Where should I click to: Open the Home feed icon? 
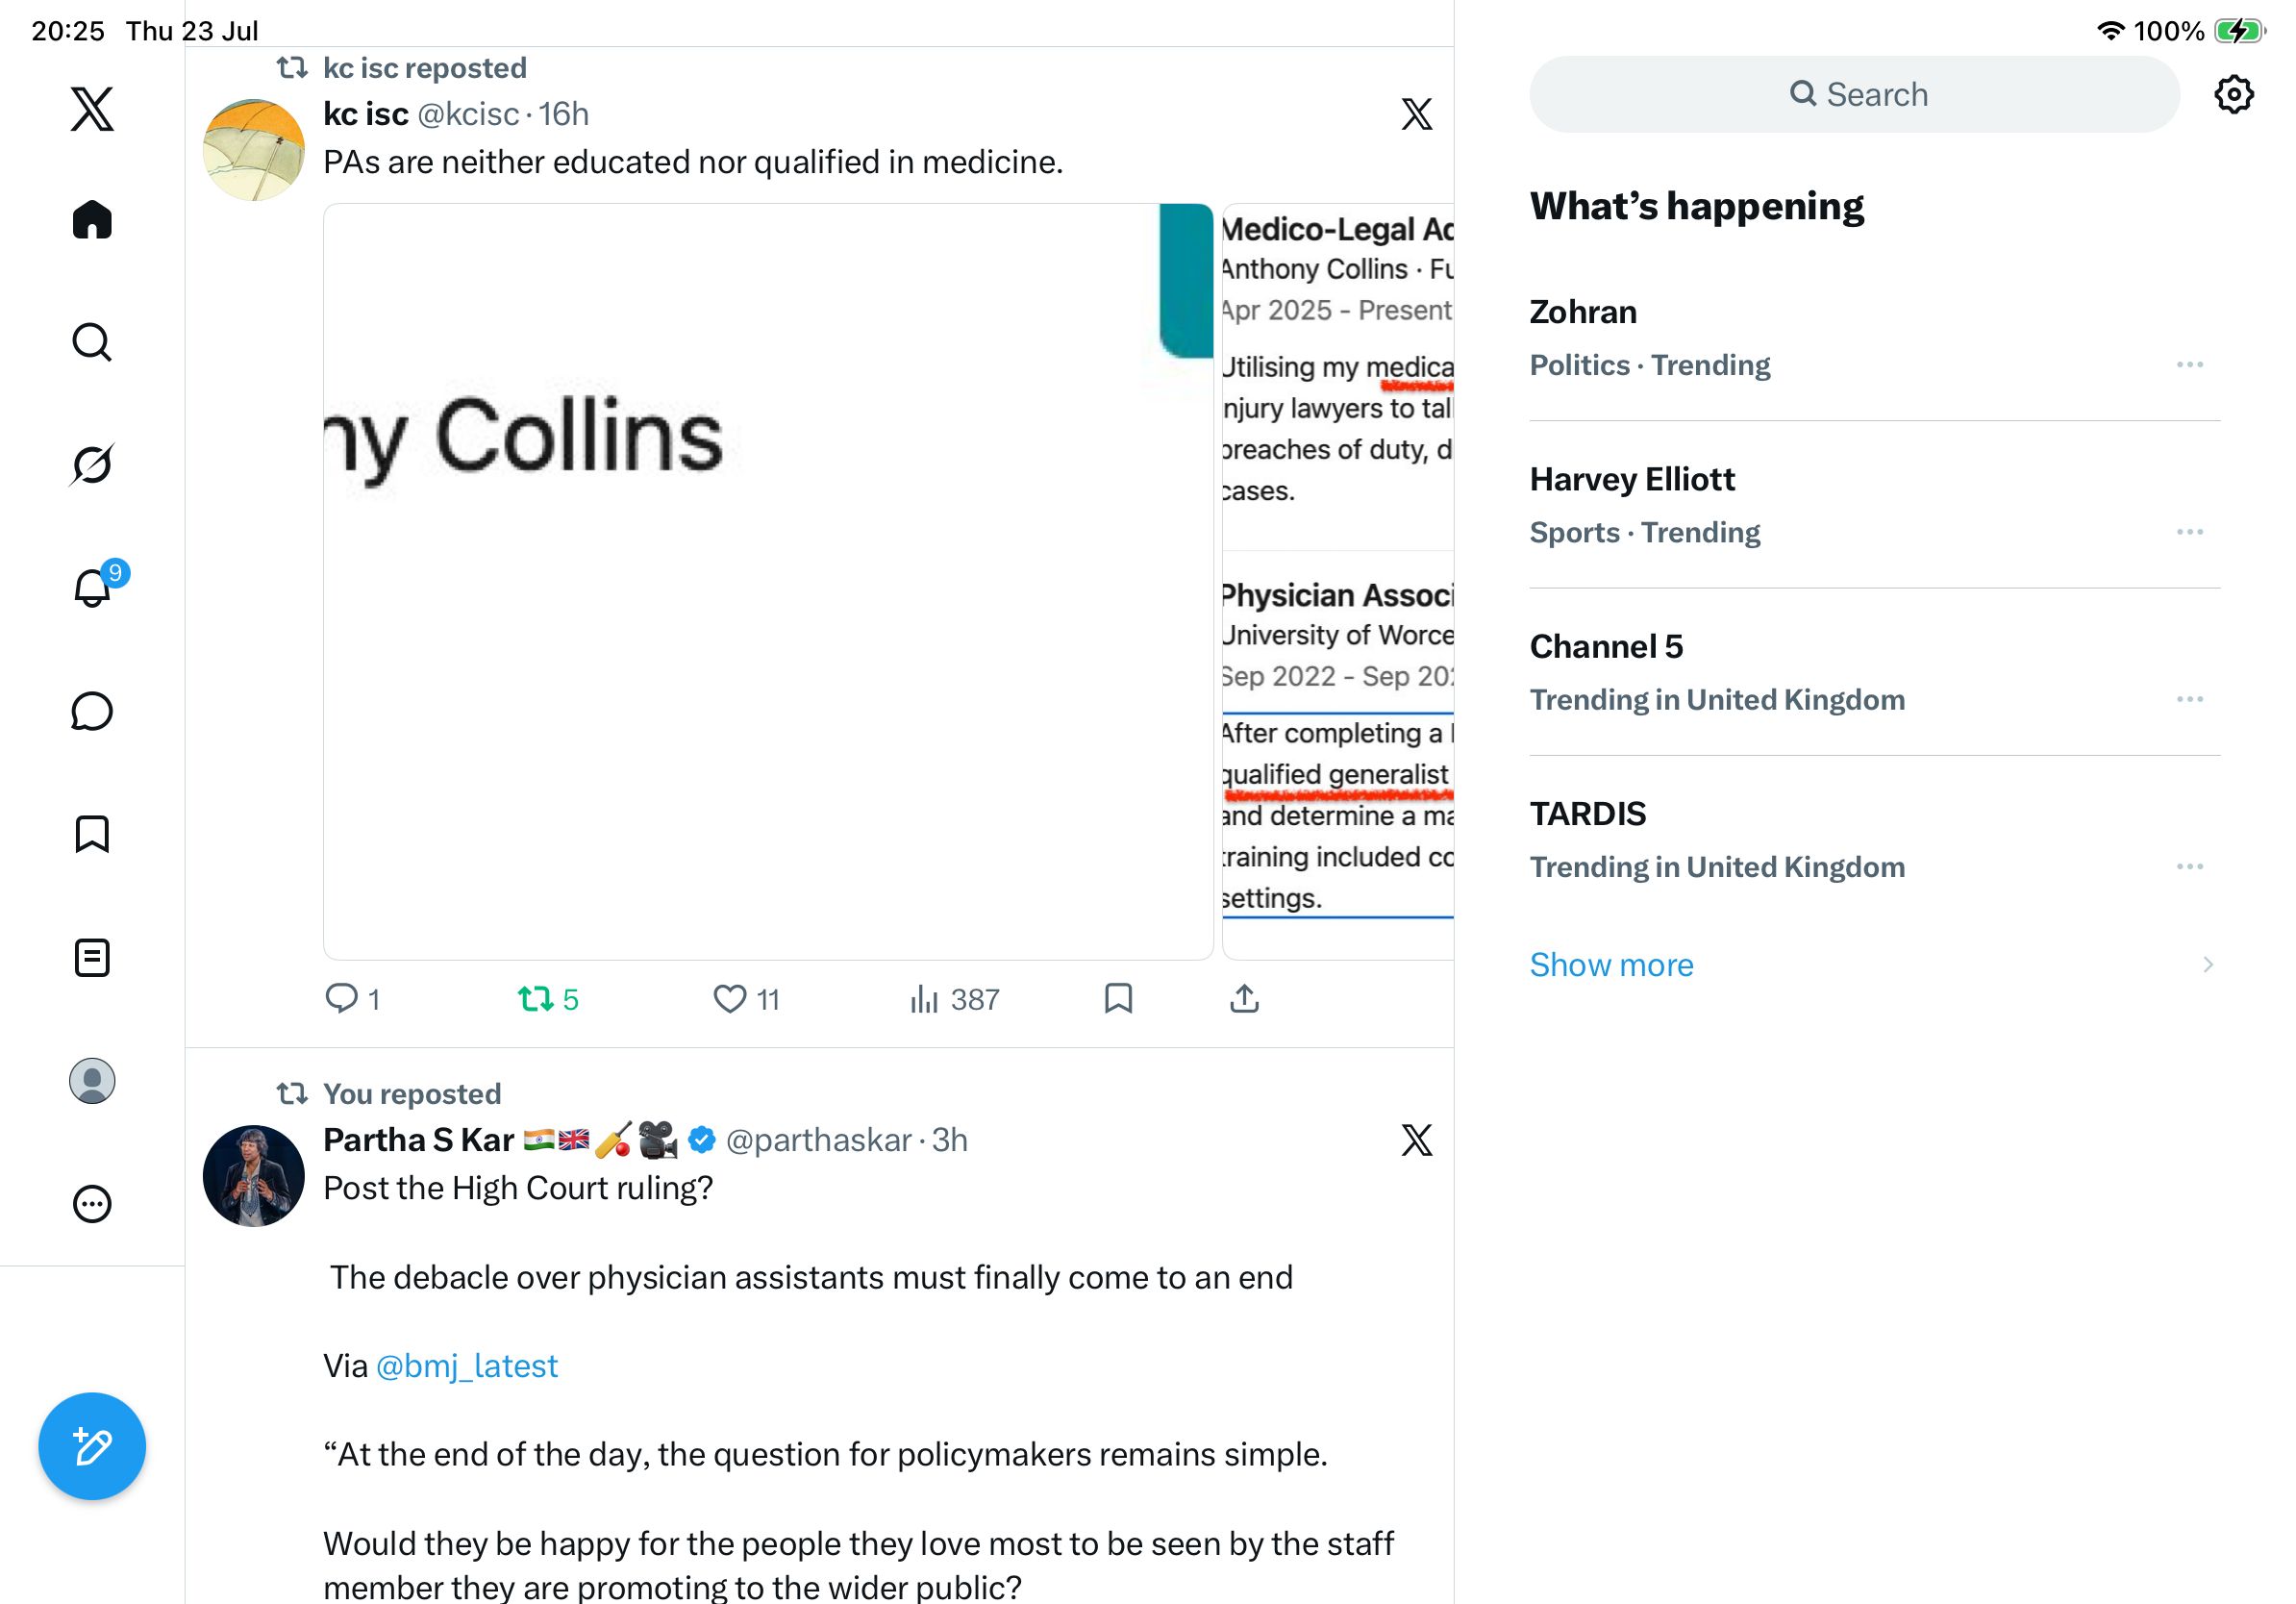(92, 219)
